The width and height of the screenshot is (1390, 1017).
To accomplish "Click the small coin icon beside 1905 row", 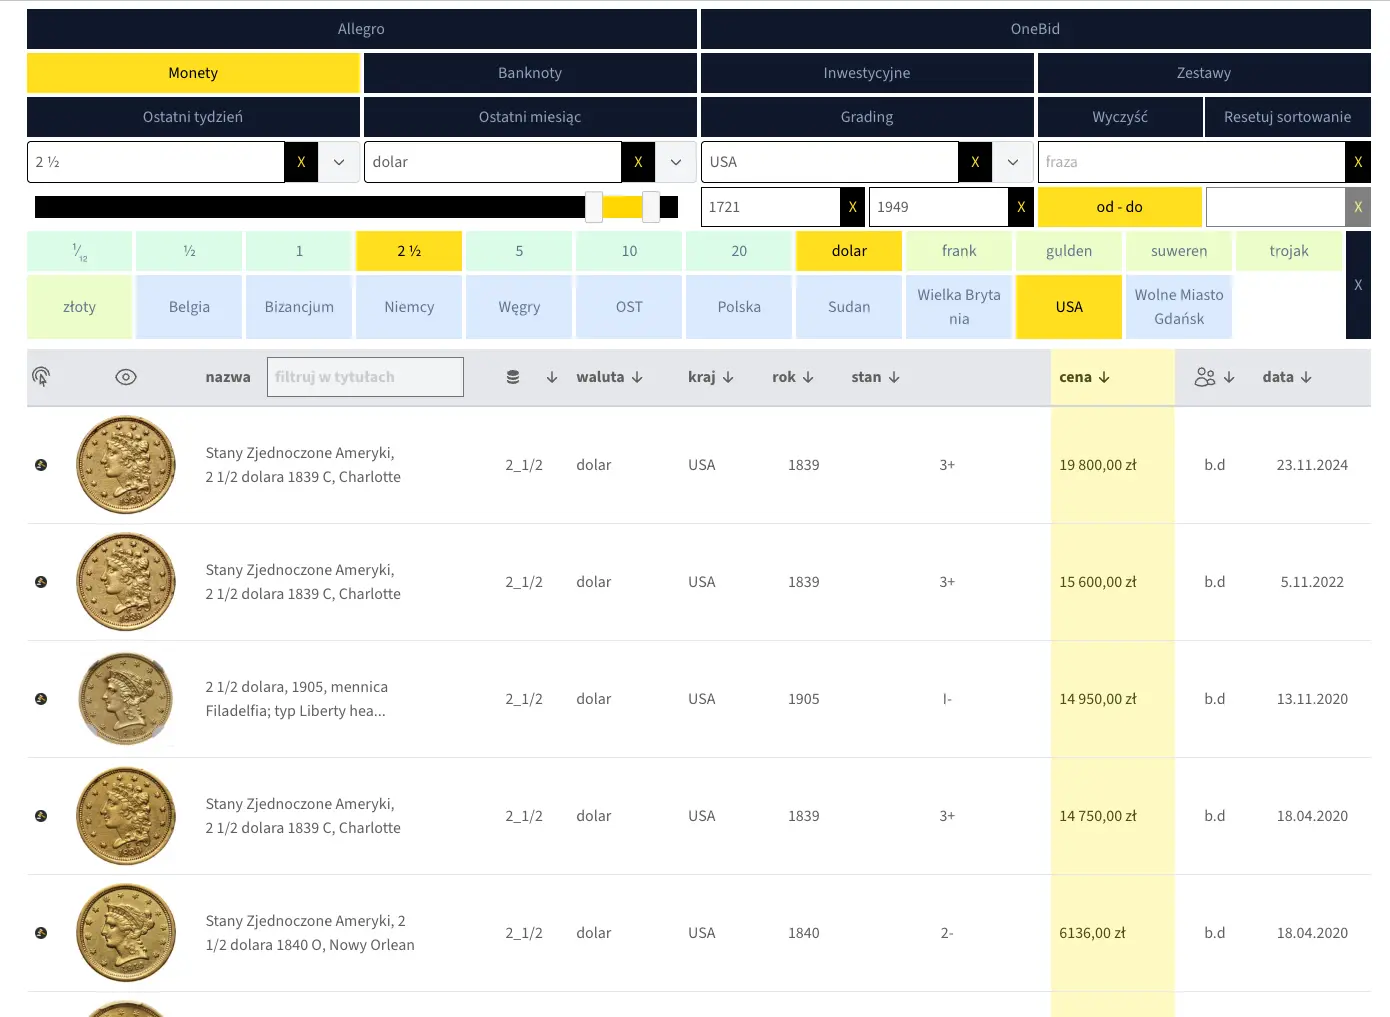I will tap(41, 699).
